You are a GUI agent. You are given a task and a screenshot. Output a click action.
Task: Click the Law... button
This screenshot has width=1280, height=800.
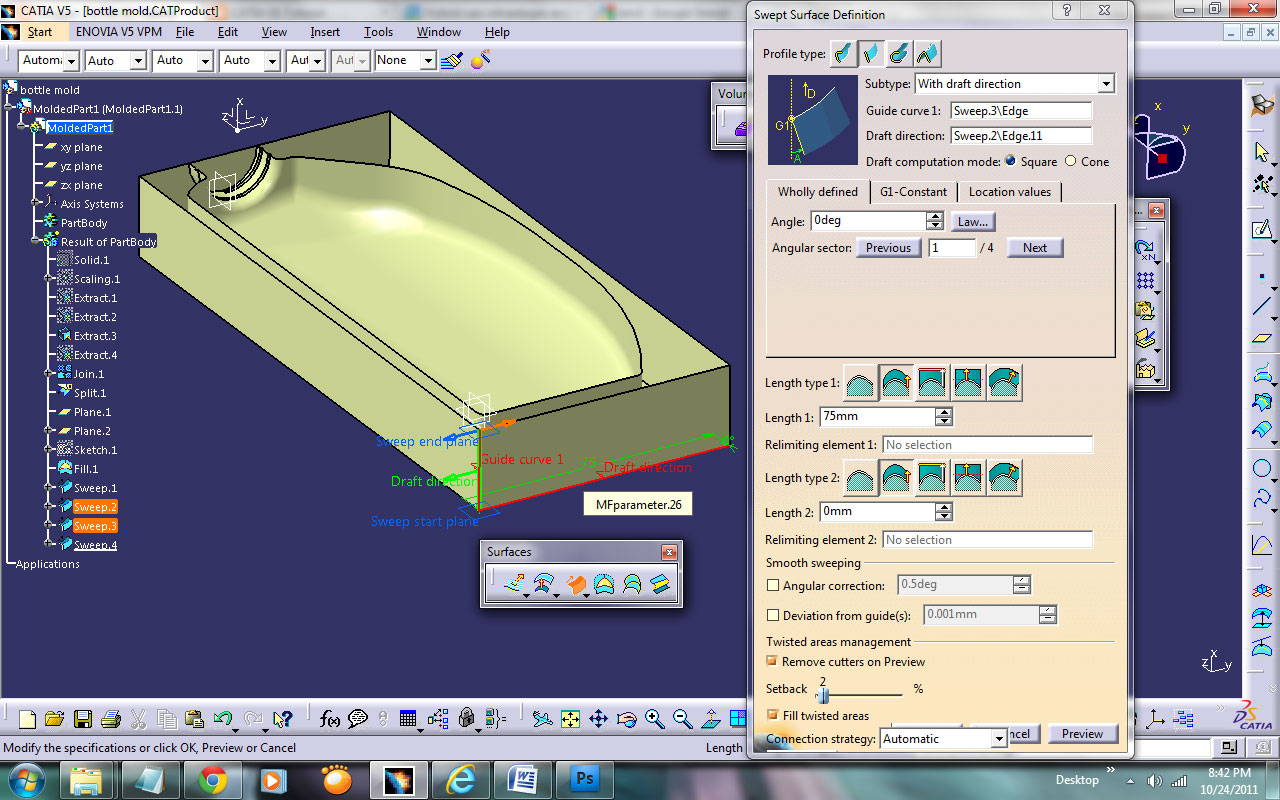tap(973, 222)
